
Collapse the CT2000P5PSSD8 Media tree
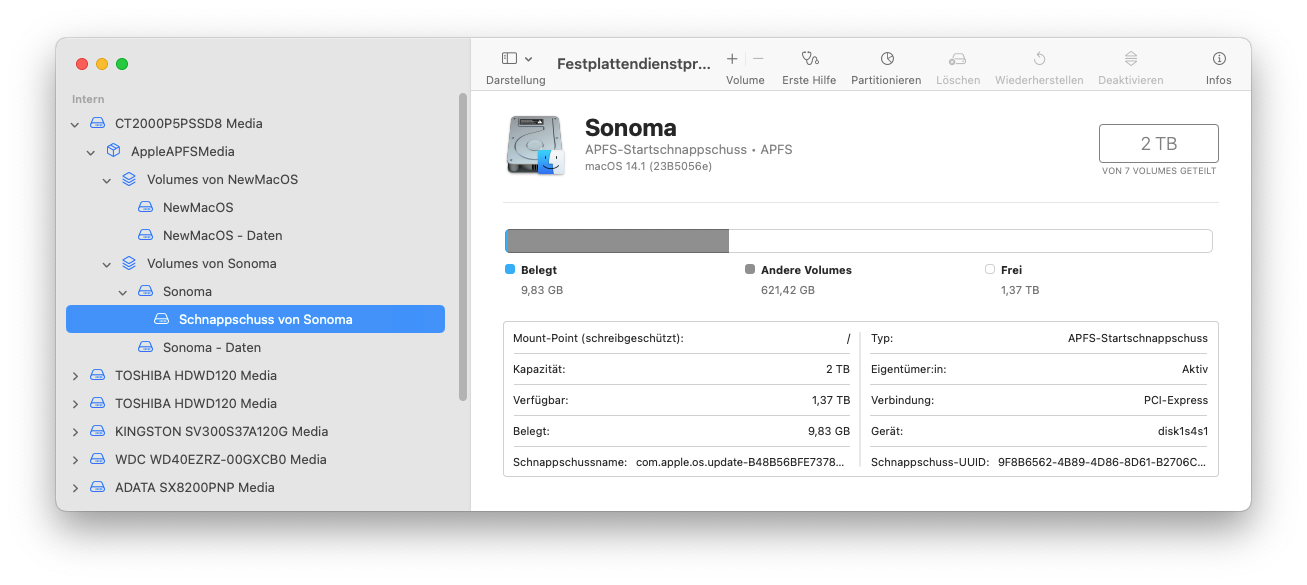75,124
